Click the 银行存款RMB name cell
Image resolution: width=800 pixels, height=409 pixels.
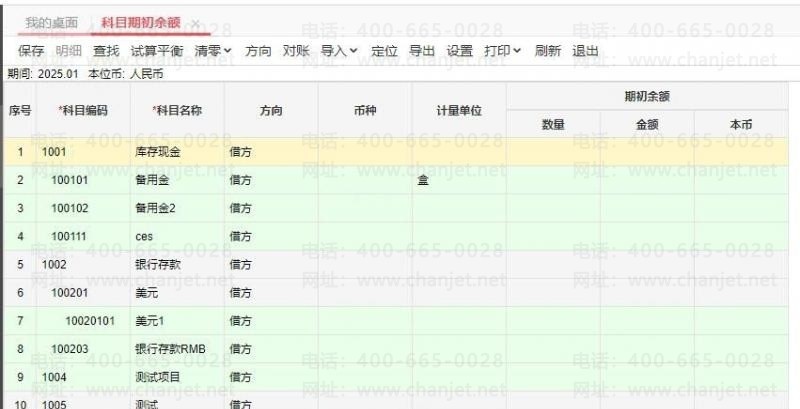tap(177, 349)
